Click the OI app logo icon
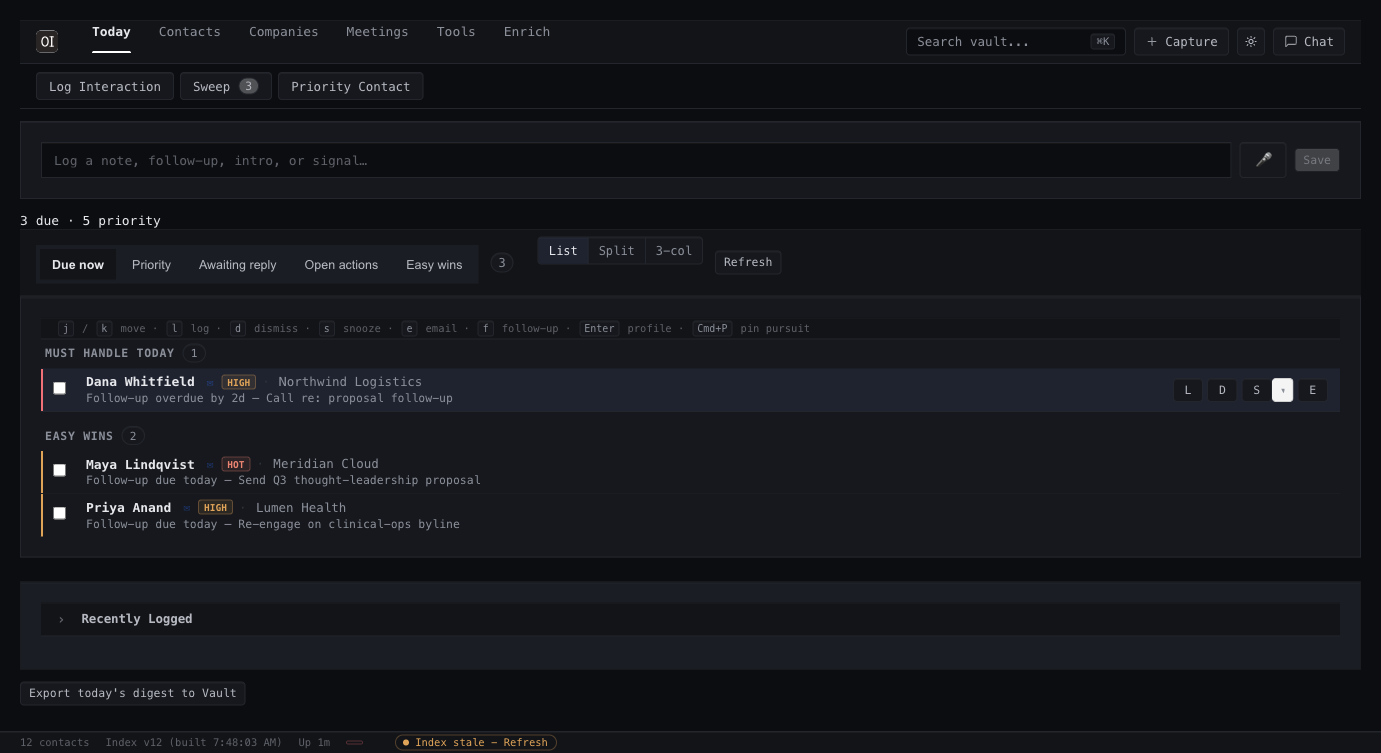The width and height of the screenshot is (1381, 753). [47, 41]
